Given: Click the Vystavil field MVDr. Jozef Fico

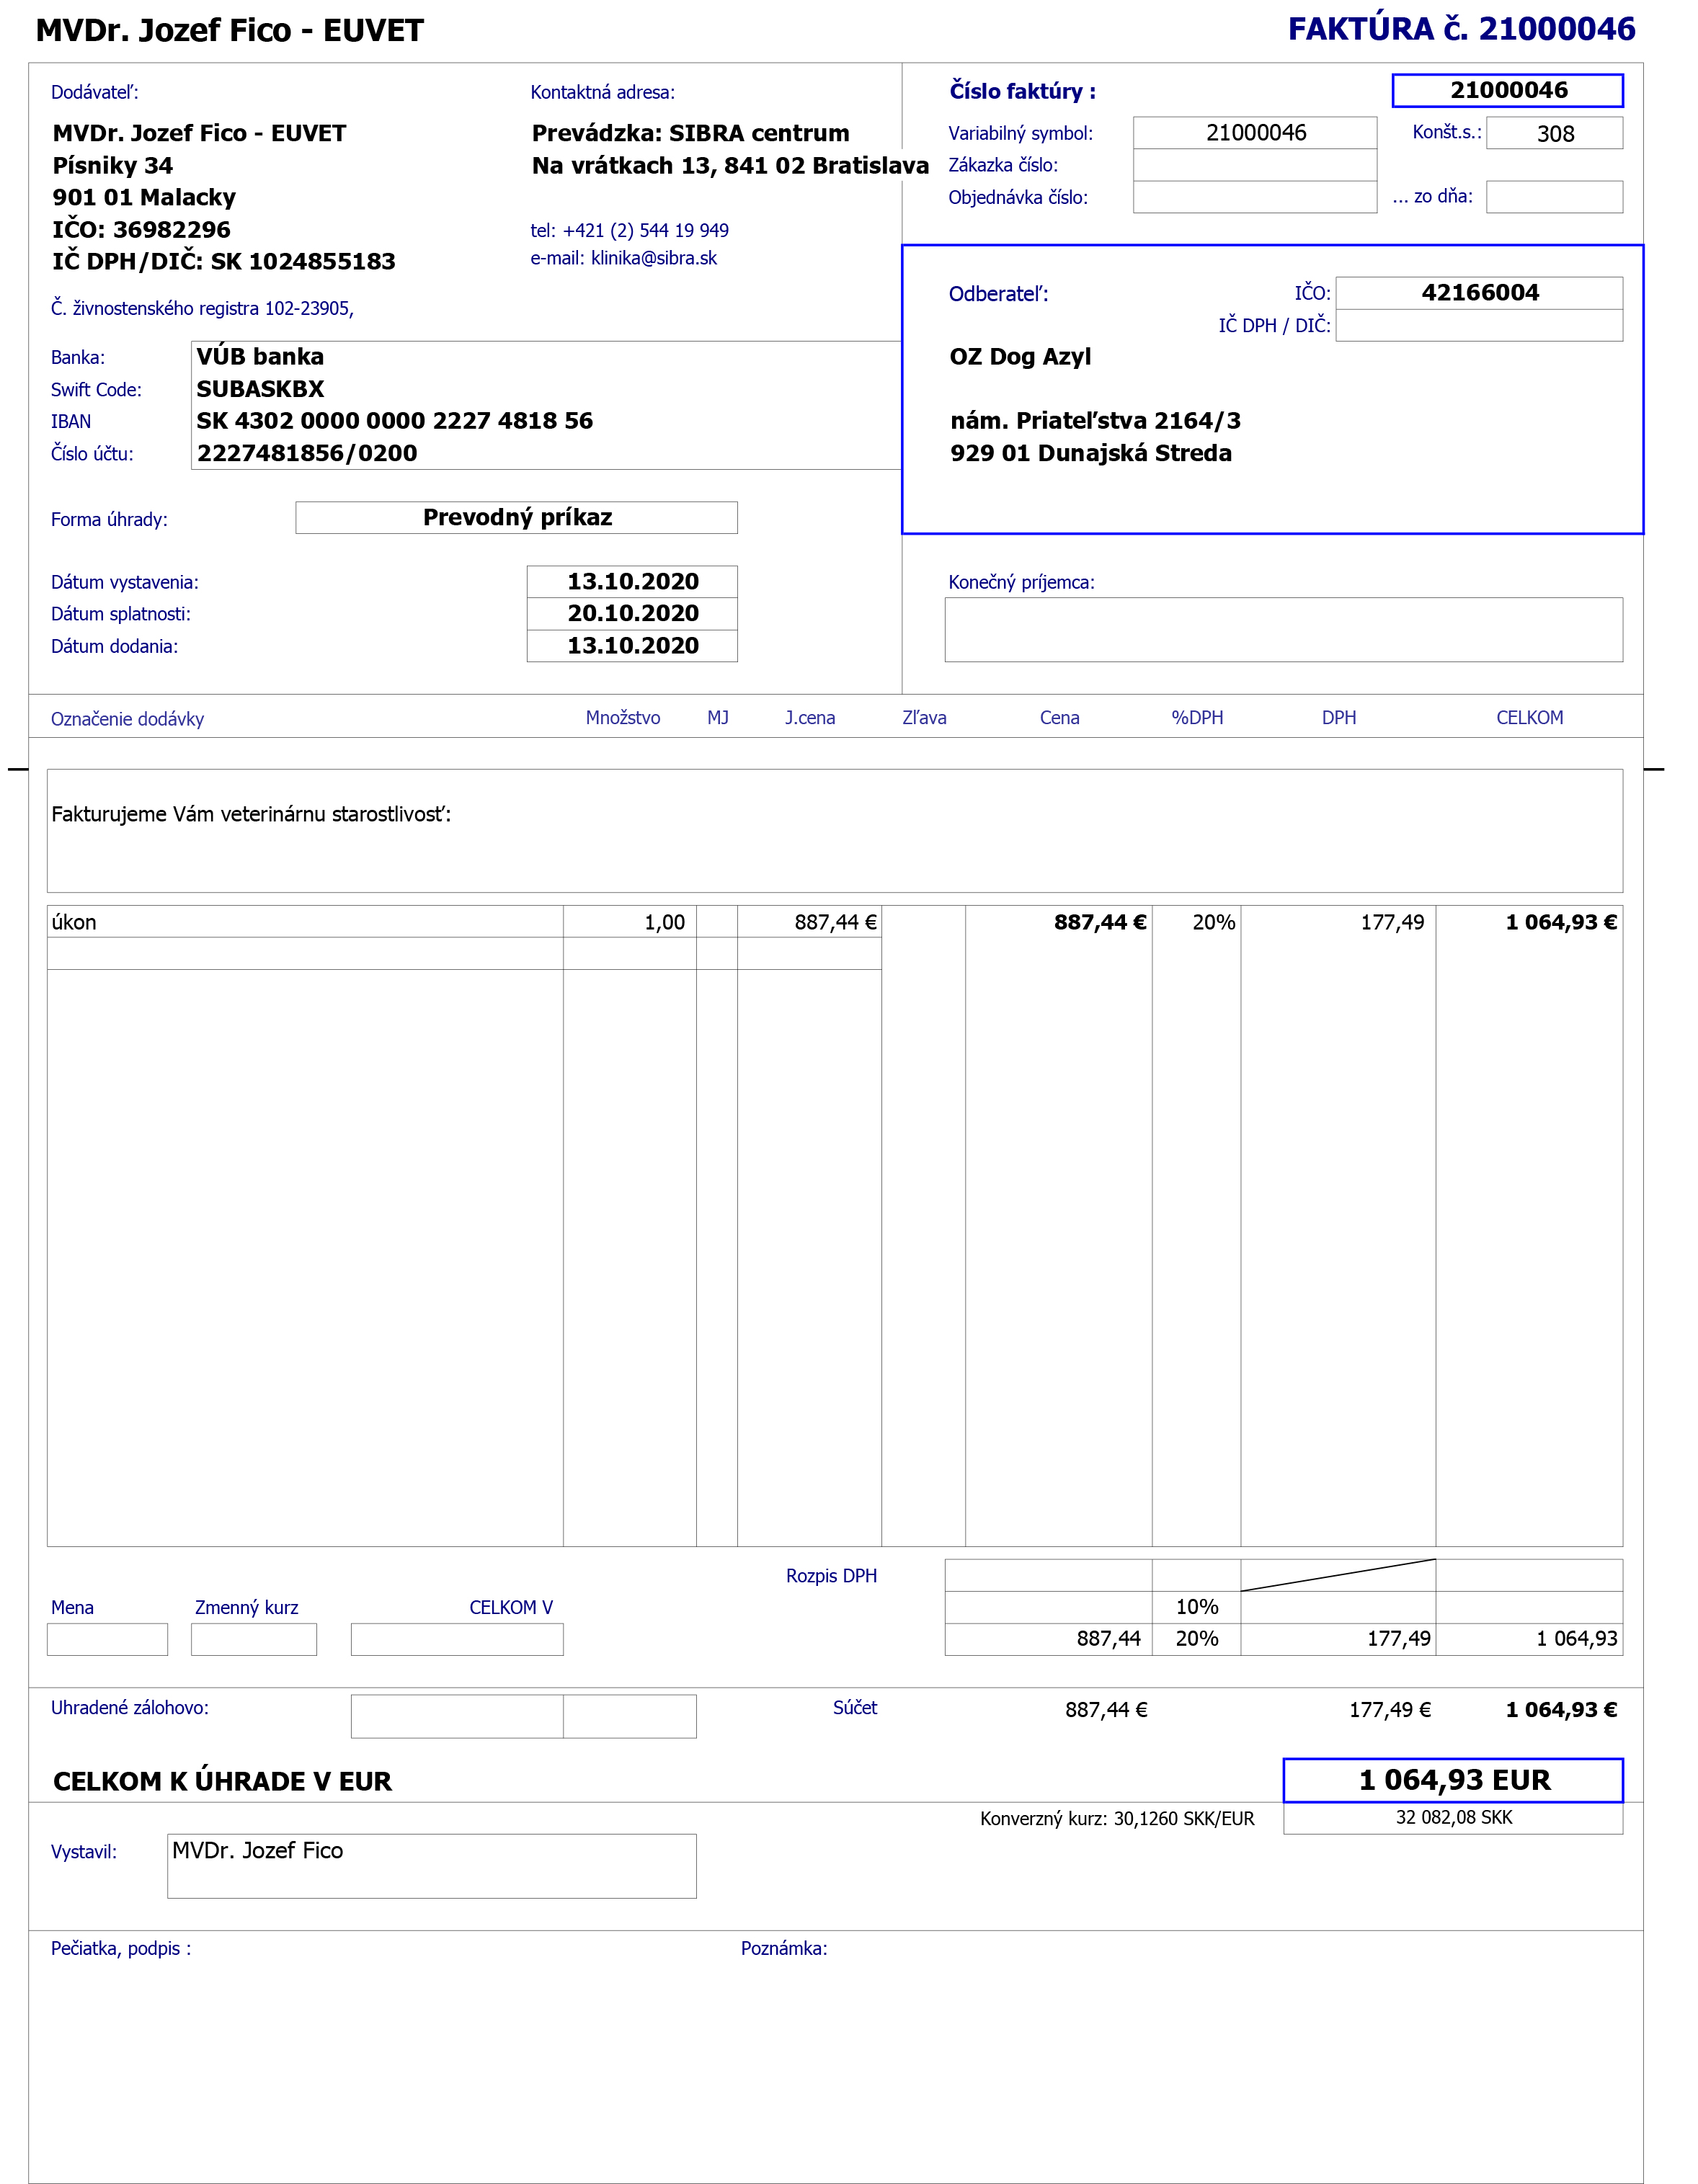Looking at the screenshot, I should coord(431,1865).
